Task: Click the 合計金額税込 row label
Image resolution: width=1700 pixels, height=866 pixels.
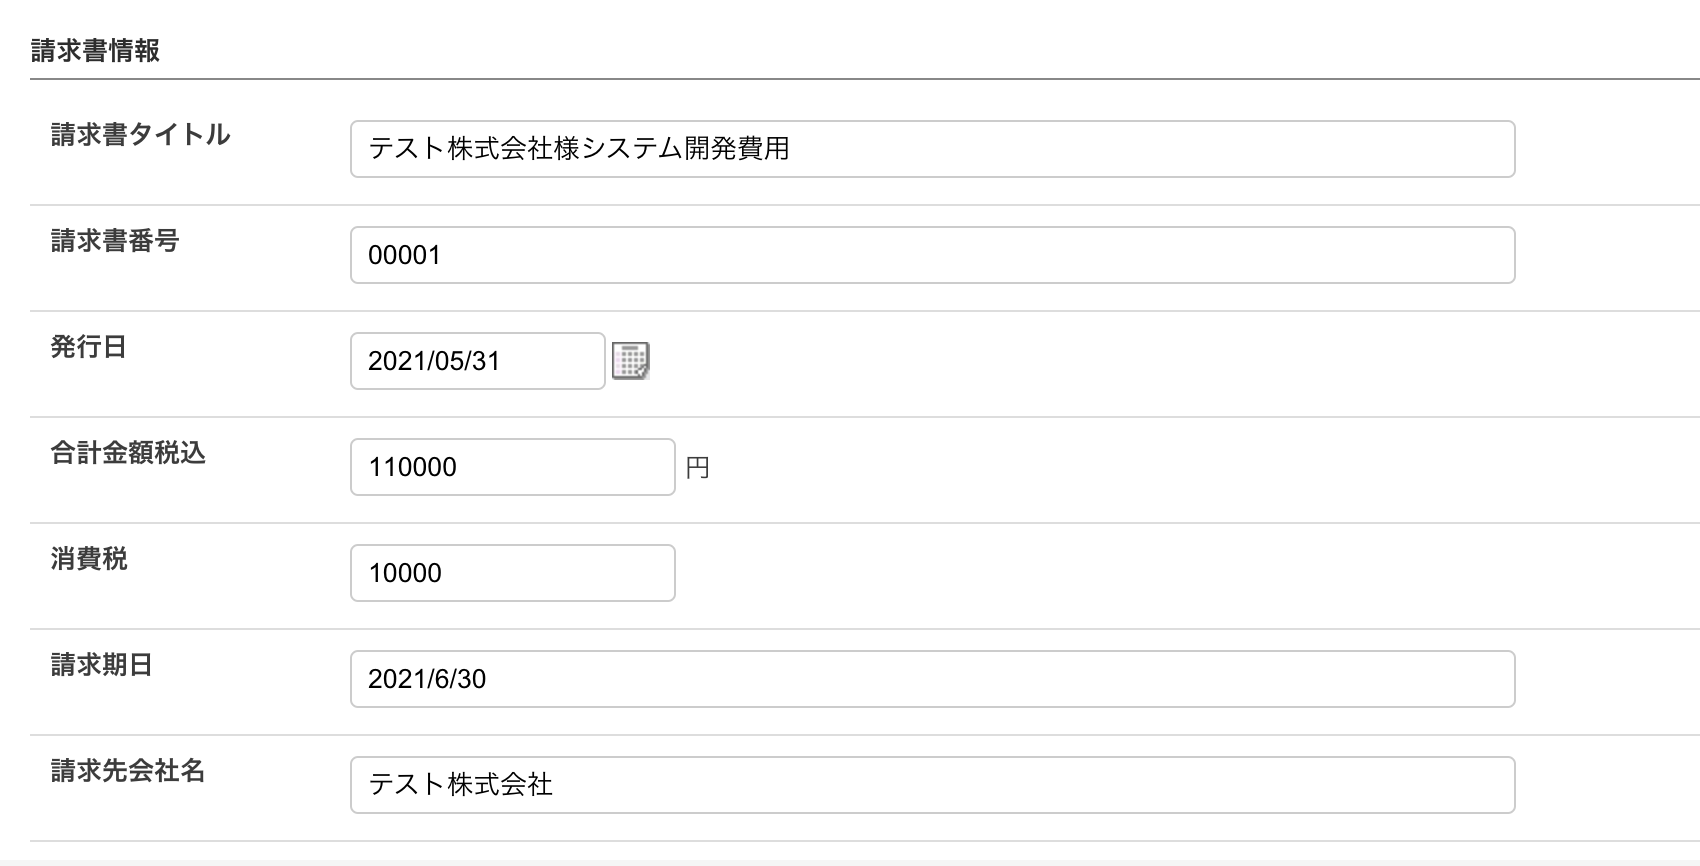Action: click(x=127, y=453)
